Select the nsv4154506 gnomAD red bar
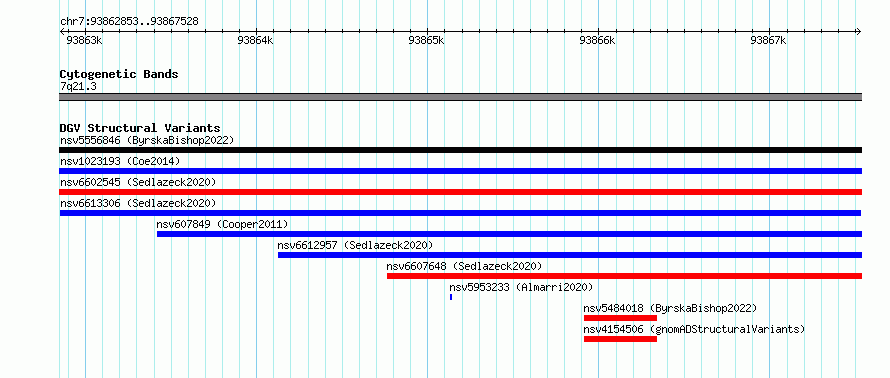This screenshot has width=890, height=378. click(620, 339)
